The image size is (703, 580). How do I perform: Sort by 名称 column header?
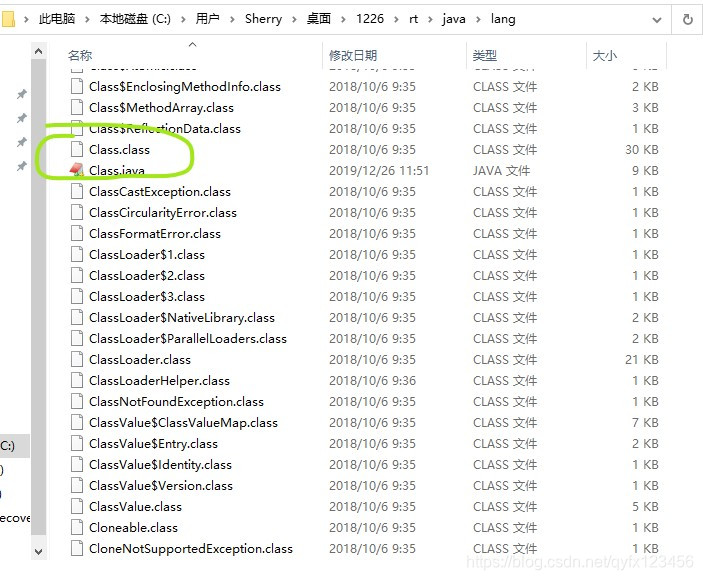(x=80, y=56)
